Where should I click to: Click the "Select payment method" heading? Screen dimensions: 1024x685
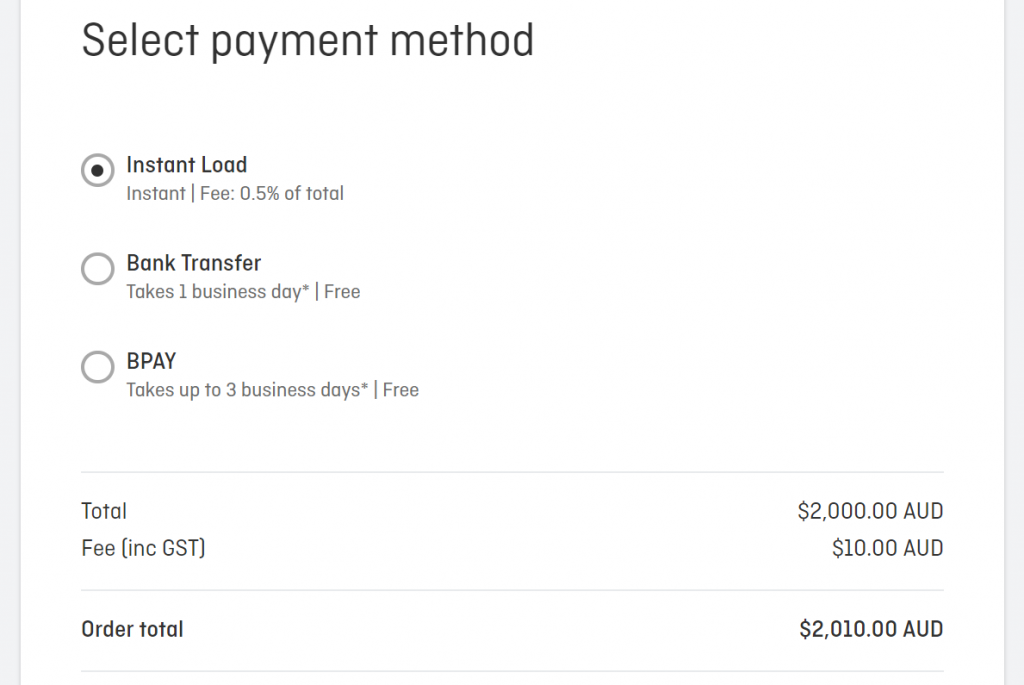click(307, 41)
